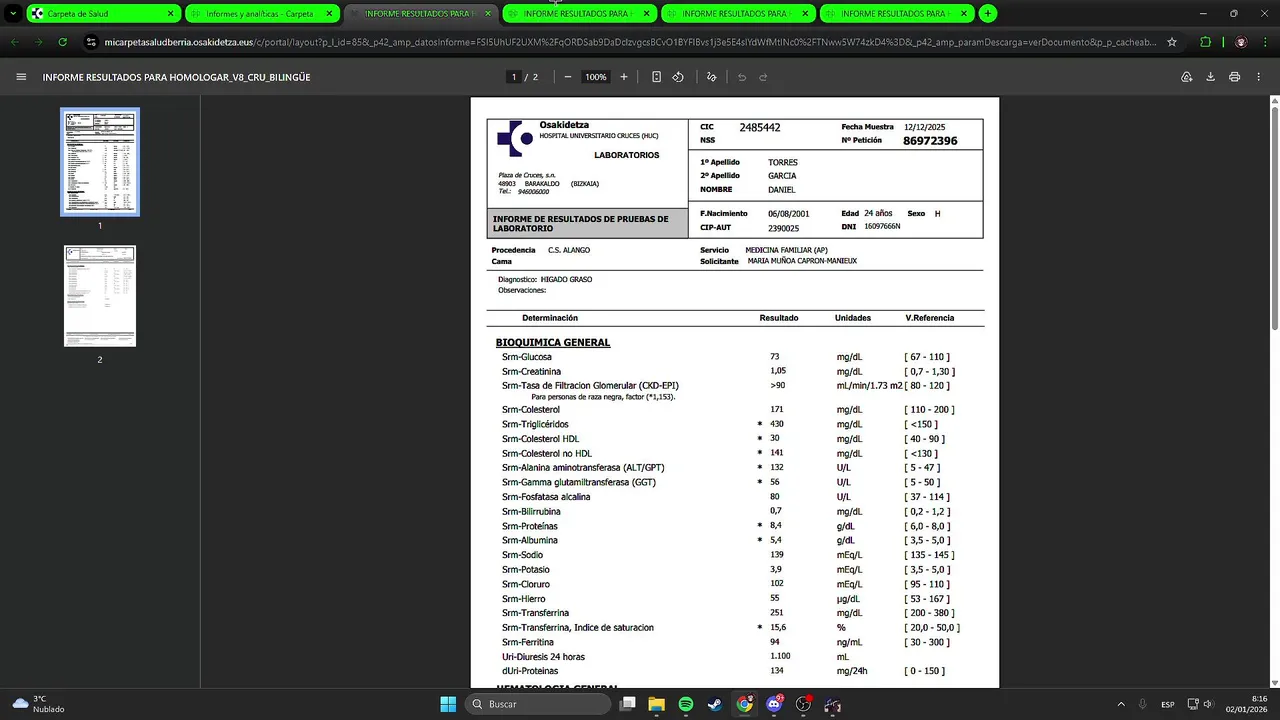
Task: Select the Srm-Colesterol HDL row label
Action: pyautogui.click(x=540, y=439)
